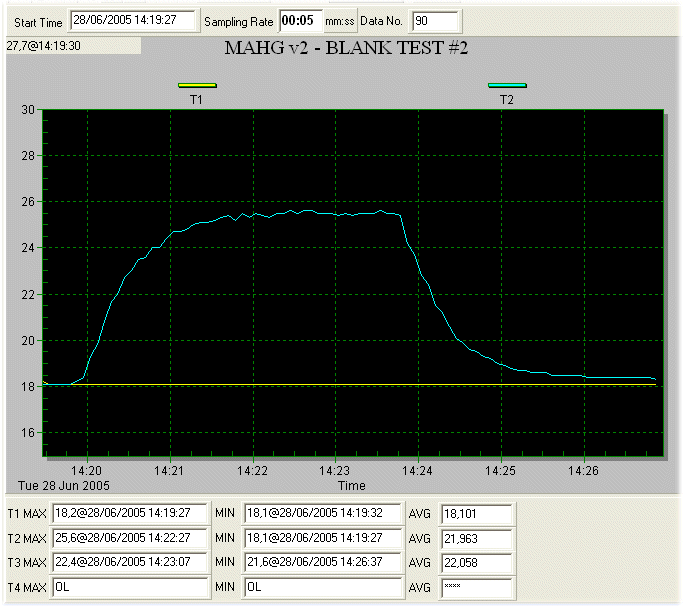
Task: Click the T2 legend label
Action: (x=507, y=100)
